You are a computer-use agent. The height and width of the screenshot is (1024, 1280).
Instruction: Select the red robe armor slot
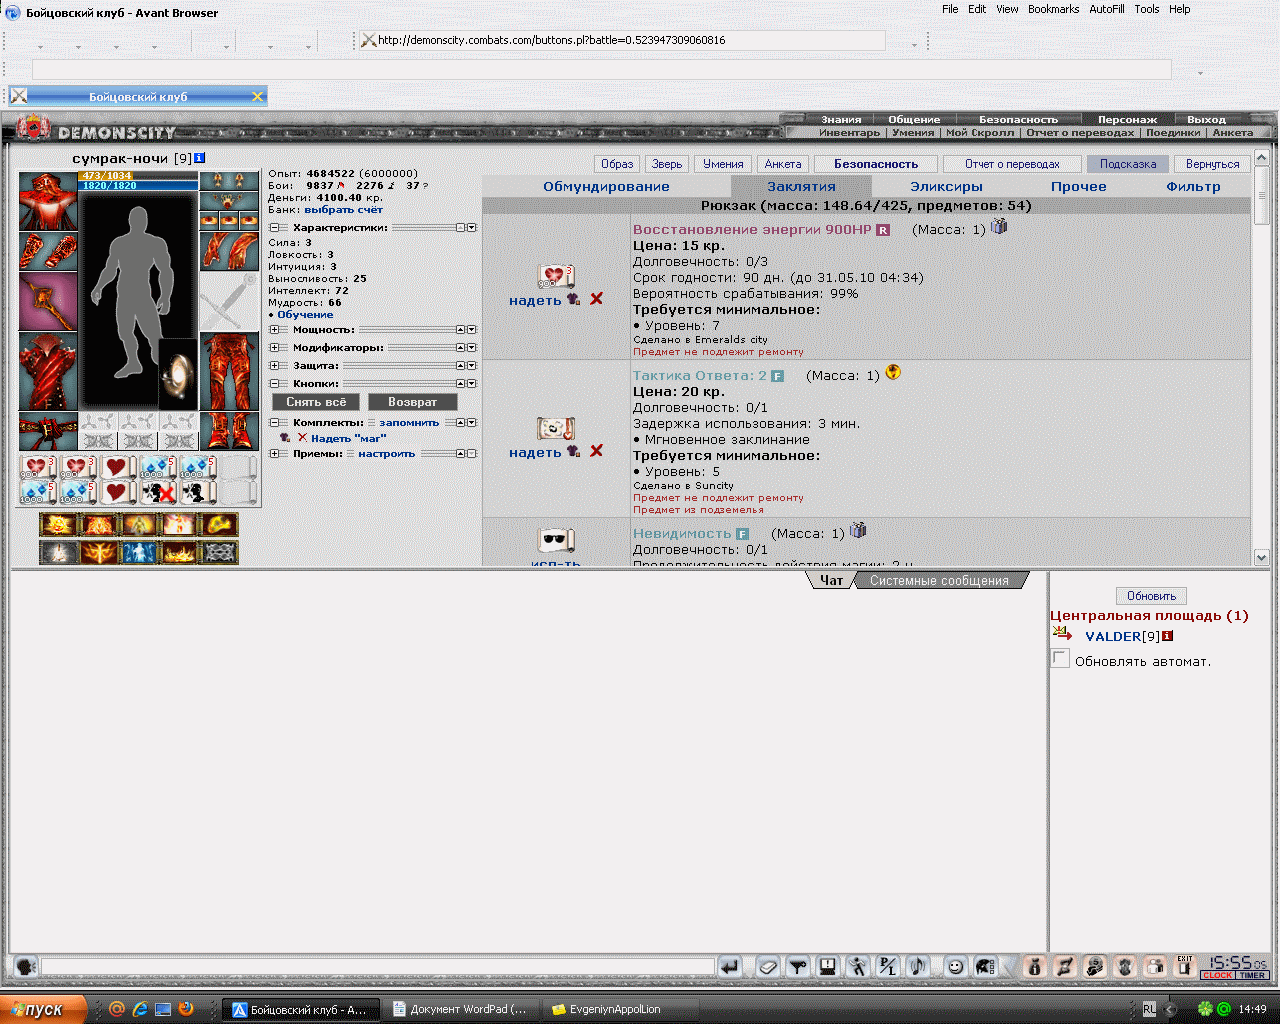(x=48, y=372)
